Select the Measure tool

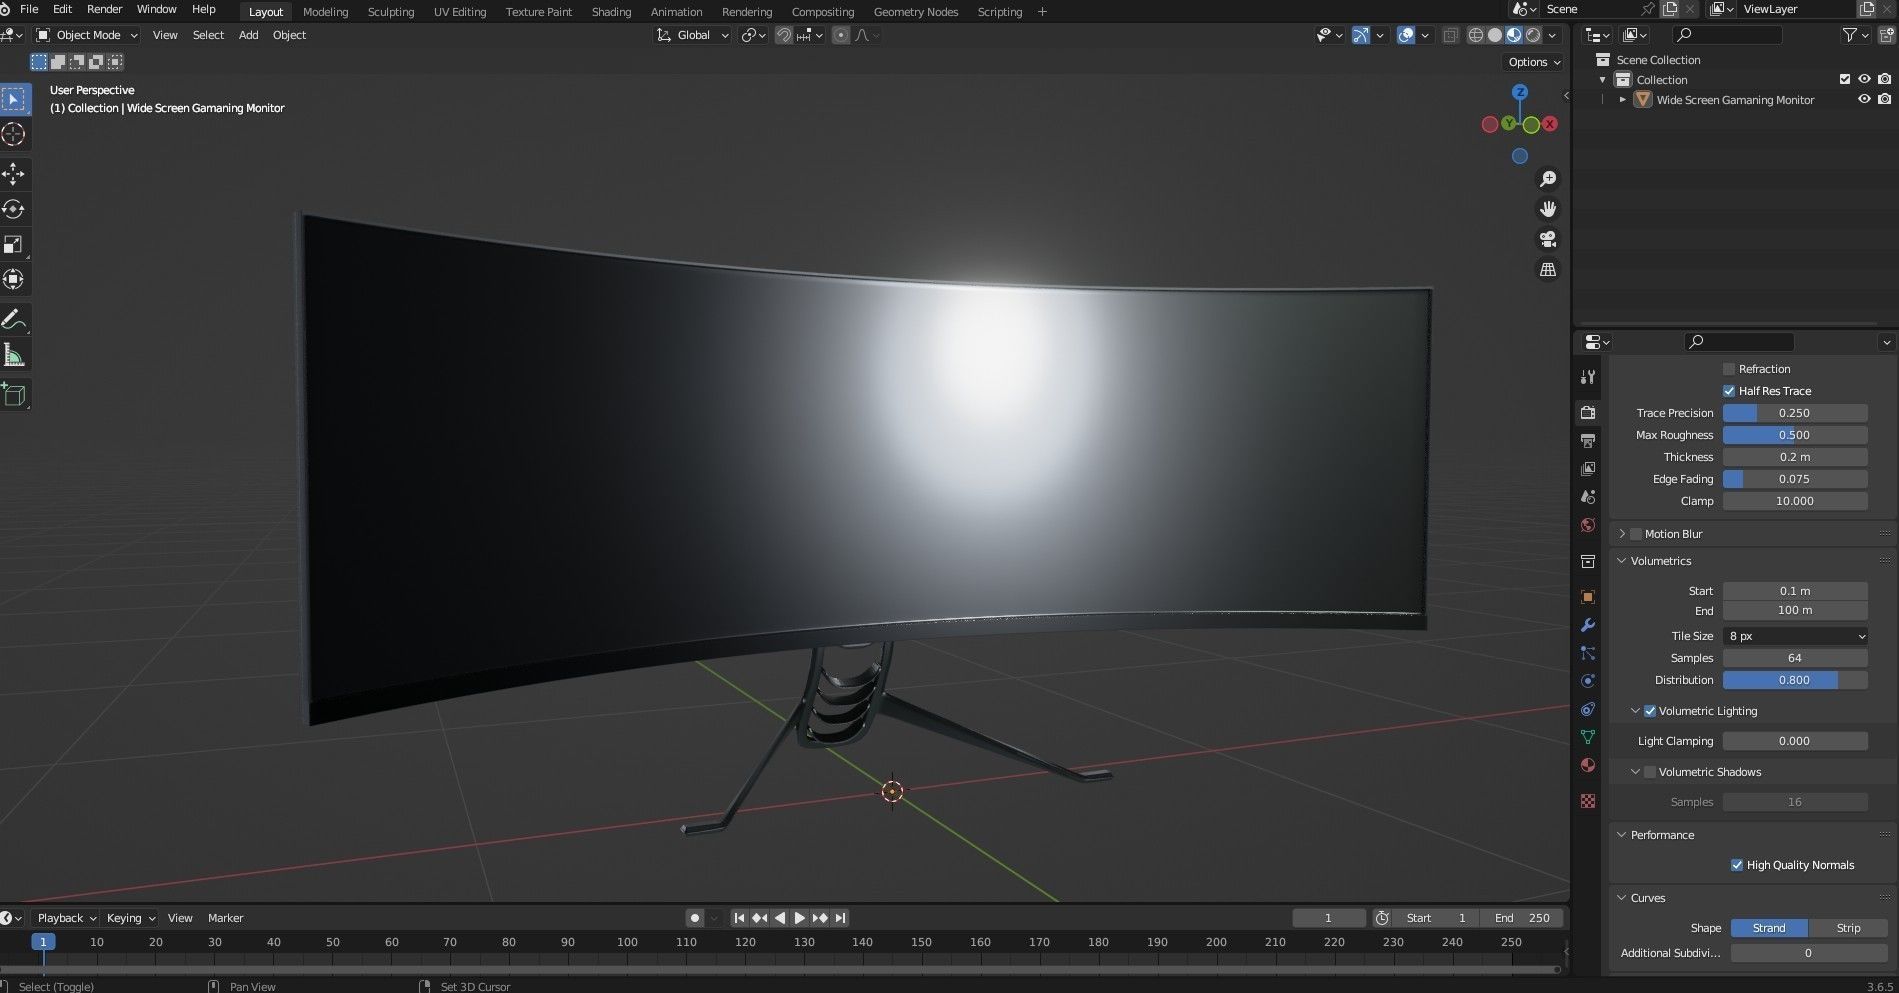tap(14, 355)
